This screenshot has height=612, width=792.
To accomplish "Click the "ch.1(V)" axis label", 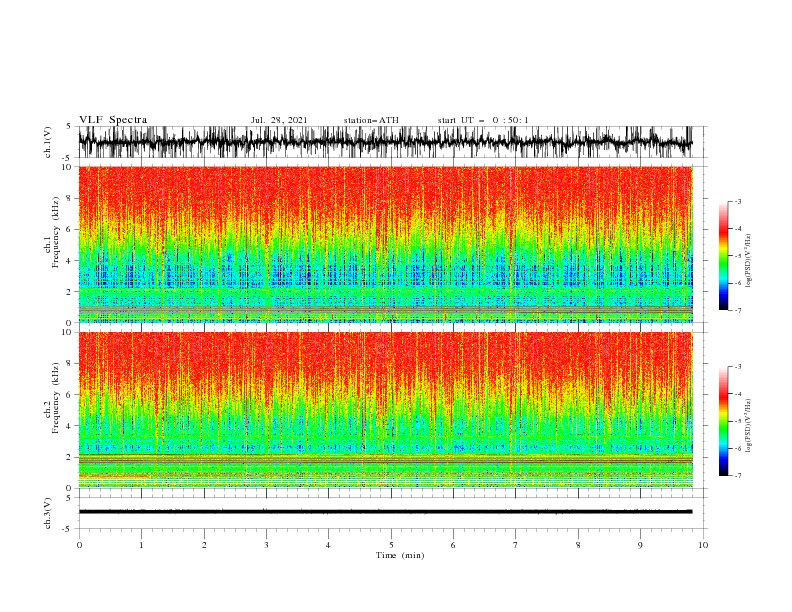I will (x=48, y=142).
